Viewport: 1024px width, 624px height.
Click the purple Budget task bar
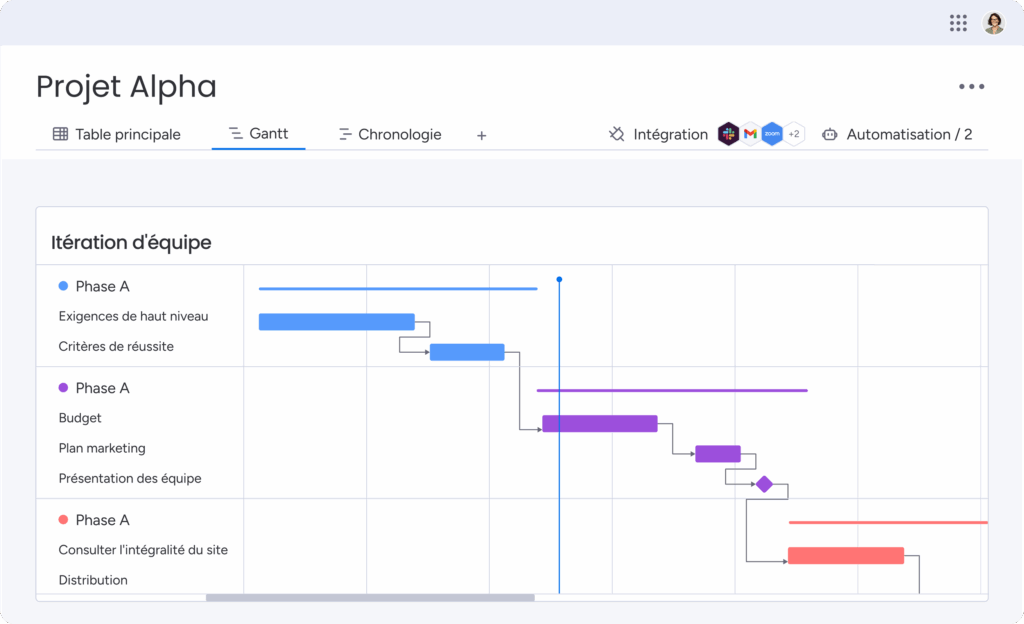coord(600,424)
